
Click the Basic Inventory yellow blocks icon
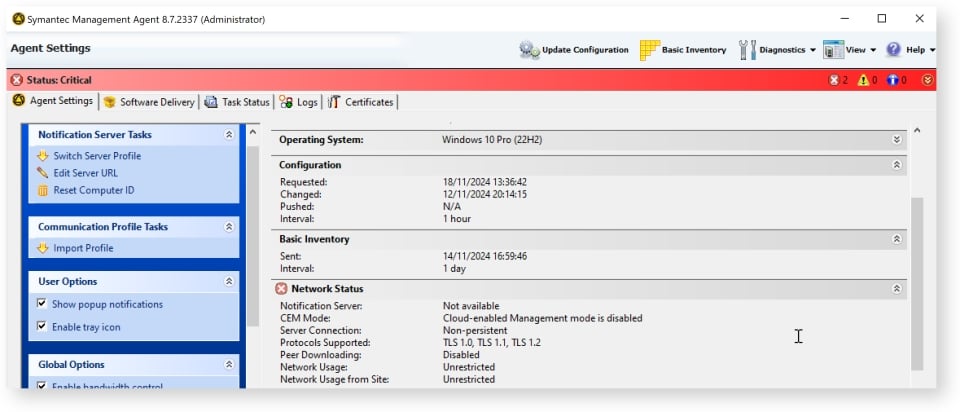pos(650,50)
